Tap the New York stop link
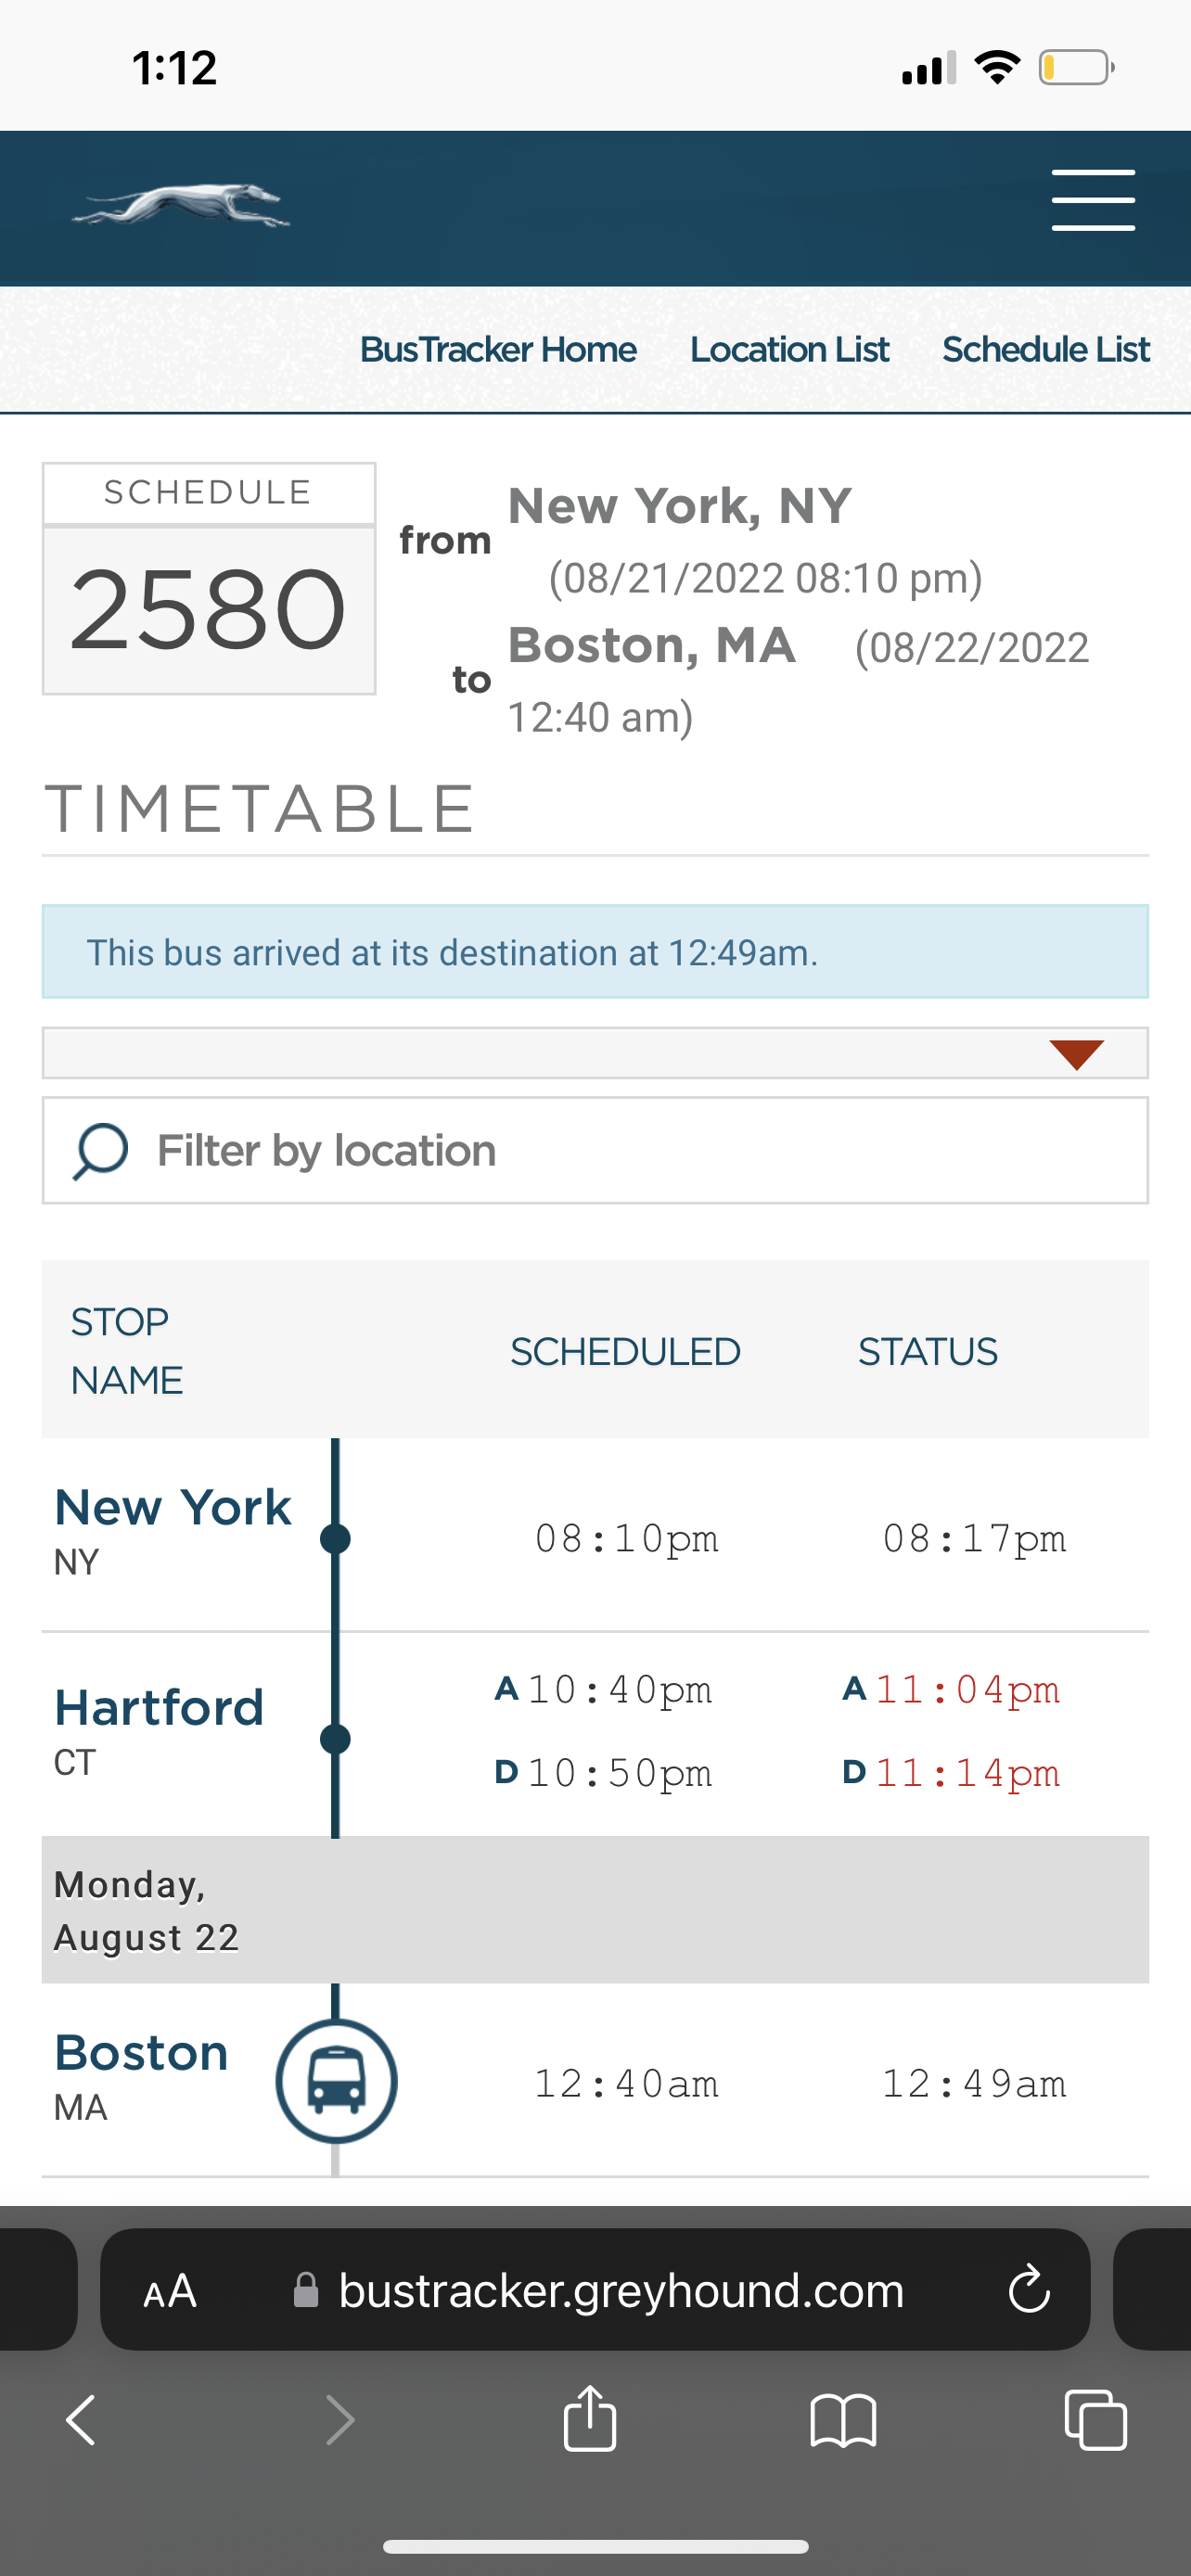The image size is (1191, 2576). pyautogui.click(x=173, y=1508)
